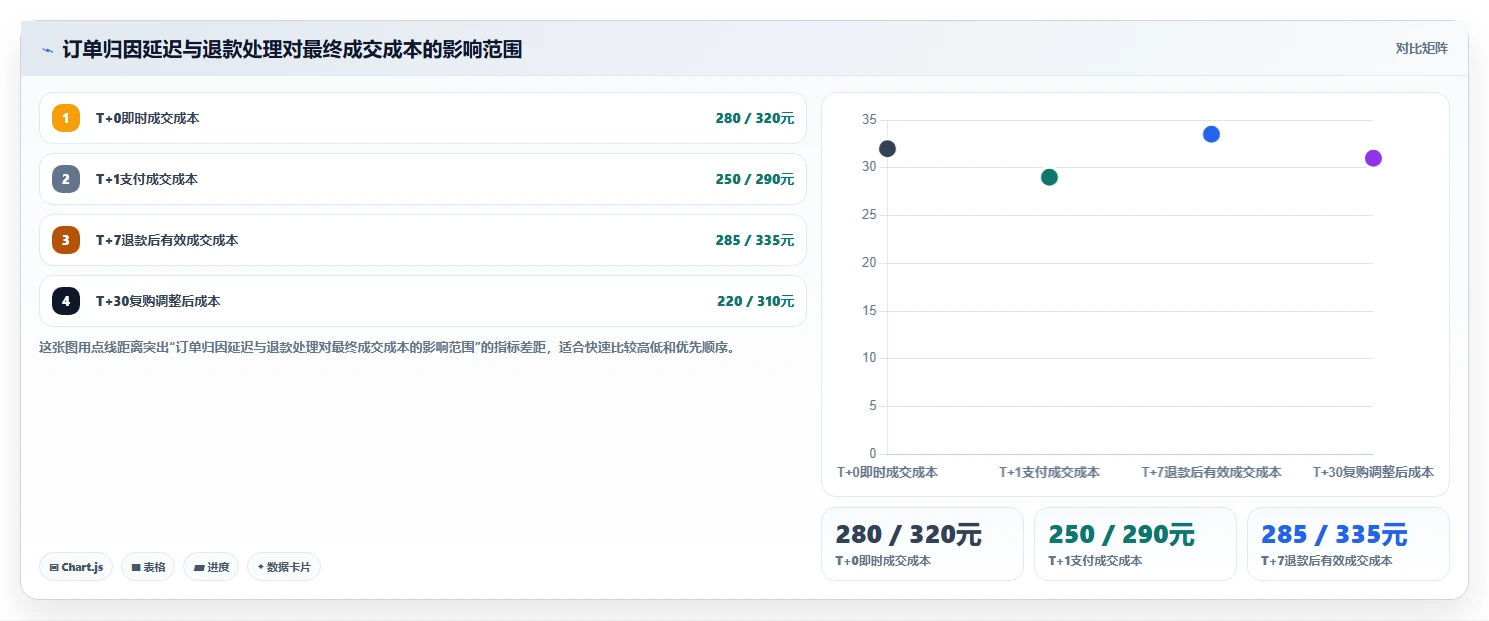The image size is (1489, 621).
Task: Click the blue chart point for T+7
Action: tap(1211, 134)
